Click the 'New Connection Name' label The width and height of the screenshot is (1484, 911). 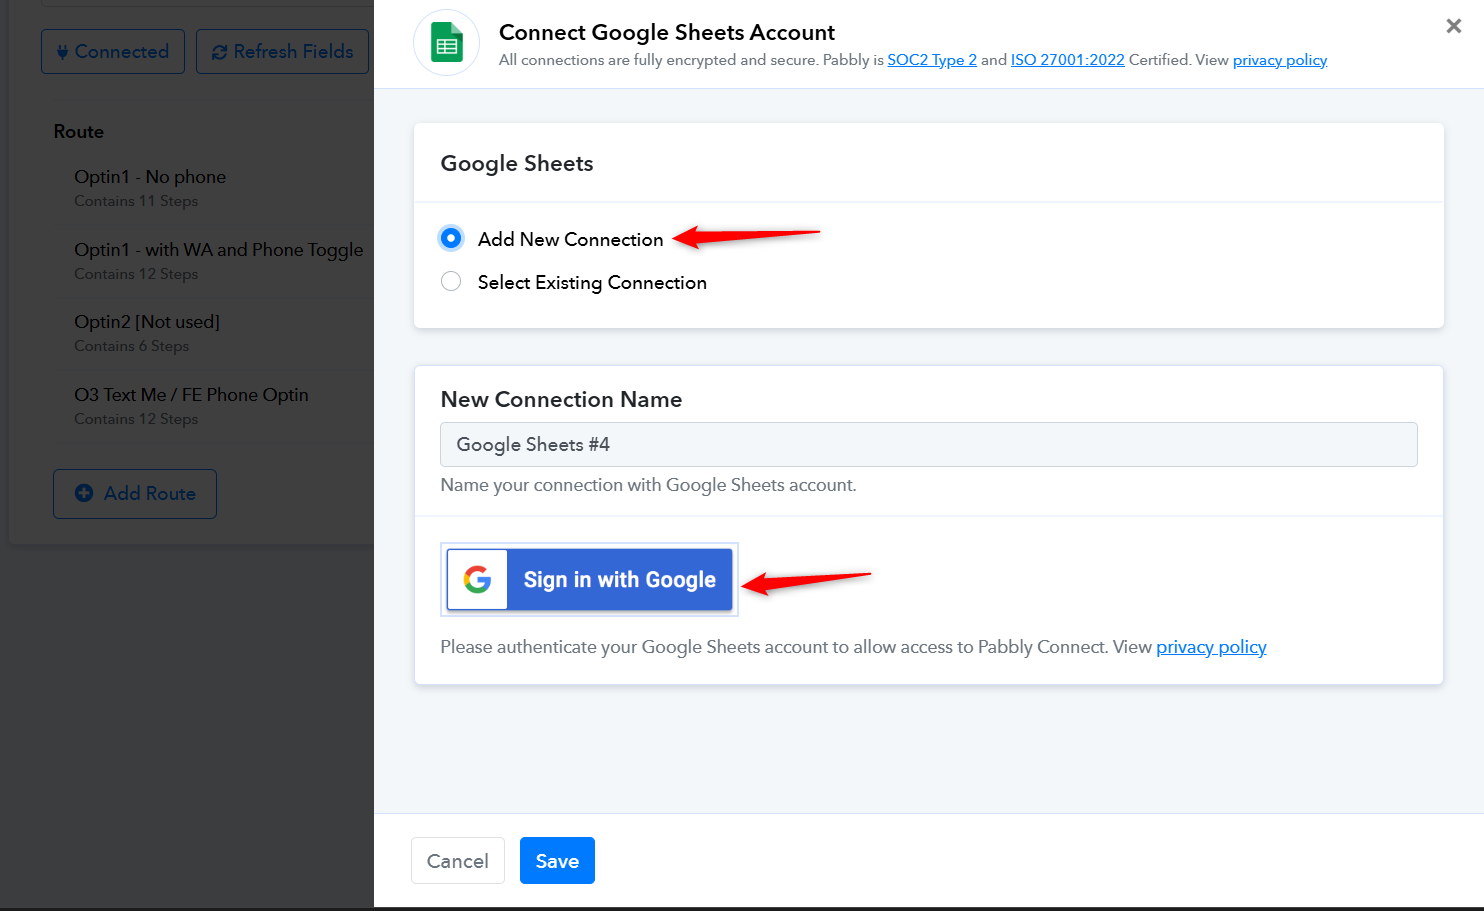coord(561,399)
